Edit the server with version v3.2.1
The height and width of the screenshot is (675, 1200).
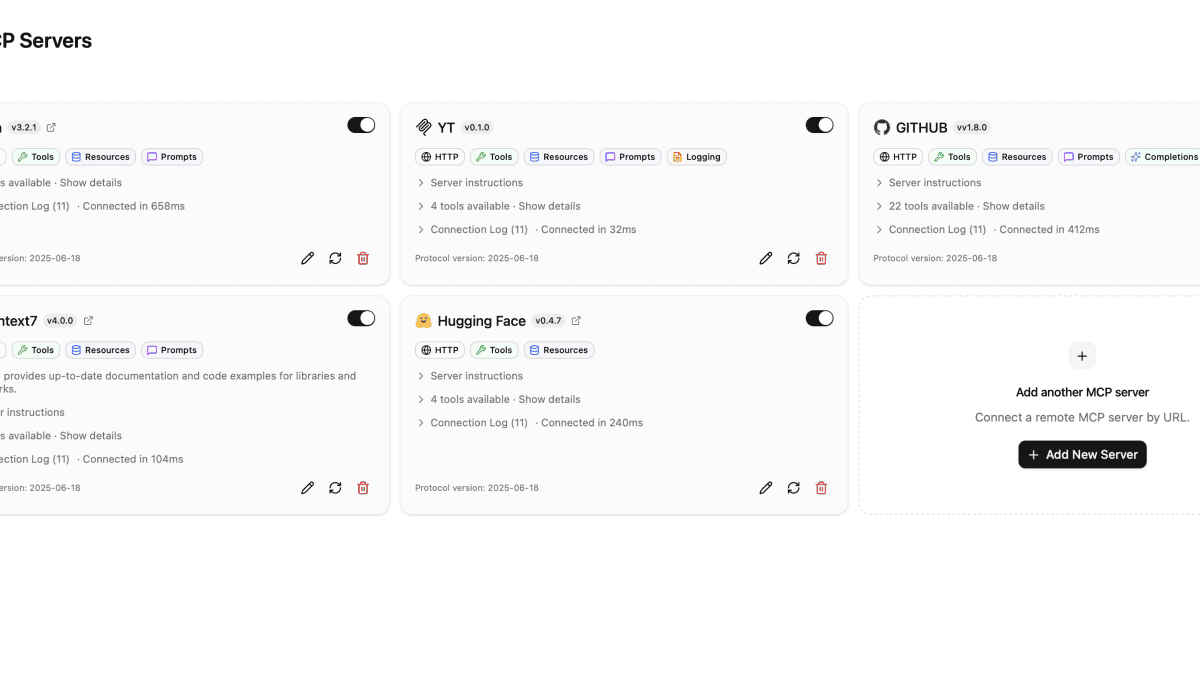tap(308, 258)
